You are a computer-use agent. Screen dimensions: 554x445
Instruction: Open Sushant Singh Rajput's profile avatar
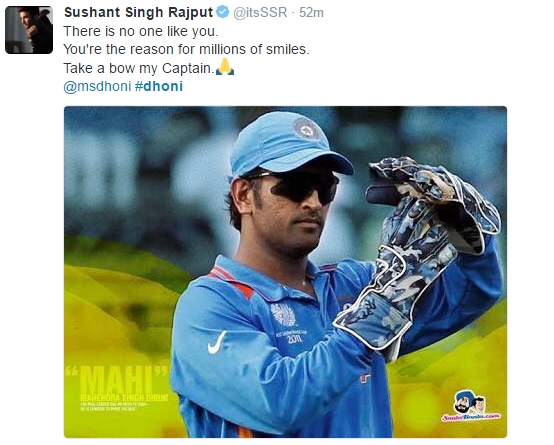coord(29,30)
